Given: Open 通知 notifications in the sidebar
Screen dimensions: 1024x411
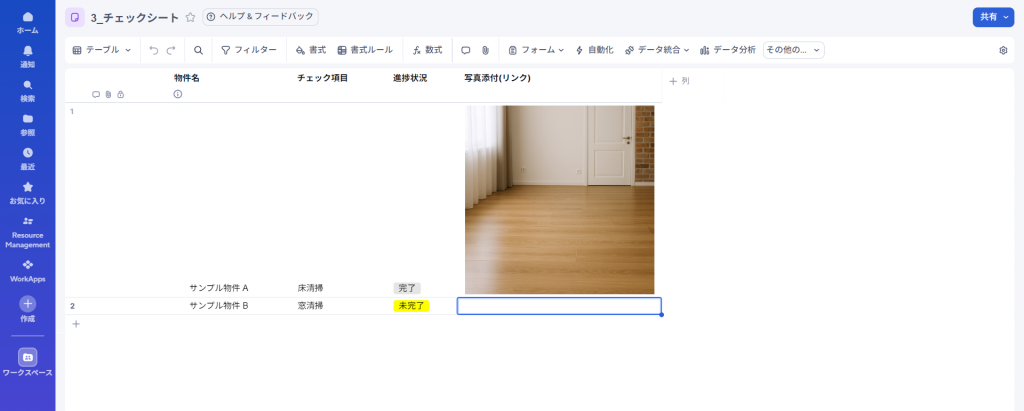Looking at the screenshot, I should pyautogui.click(x=27, y=56).
